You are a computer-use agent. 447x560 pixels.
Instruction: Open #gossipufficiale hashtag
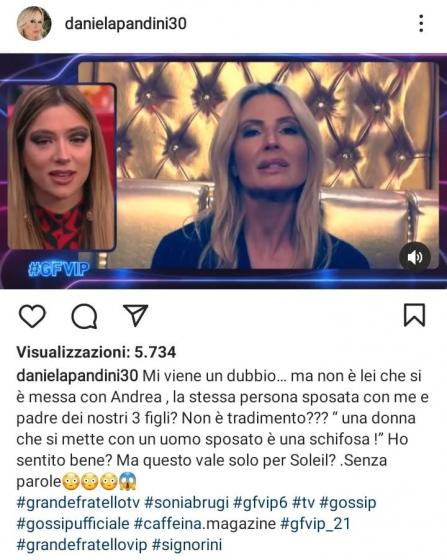(73, 524)
